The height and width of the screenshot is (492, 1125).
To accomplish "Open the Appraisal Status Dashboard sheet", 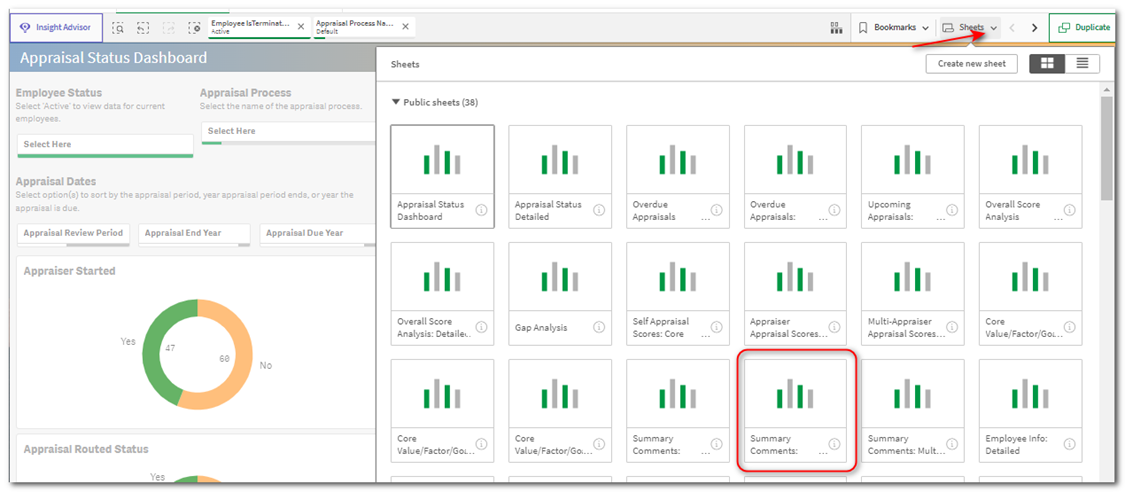I will [442, 176].
